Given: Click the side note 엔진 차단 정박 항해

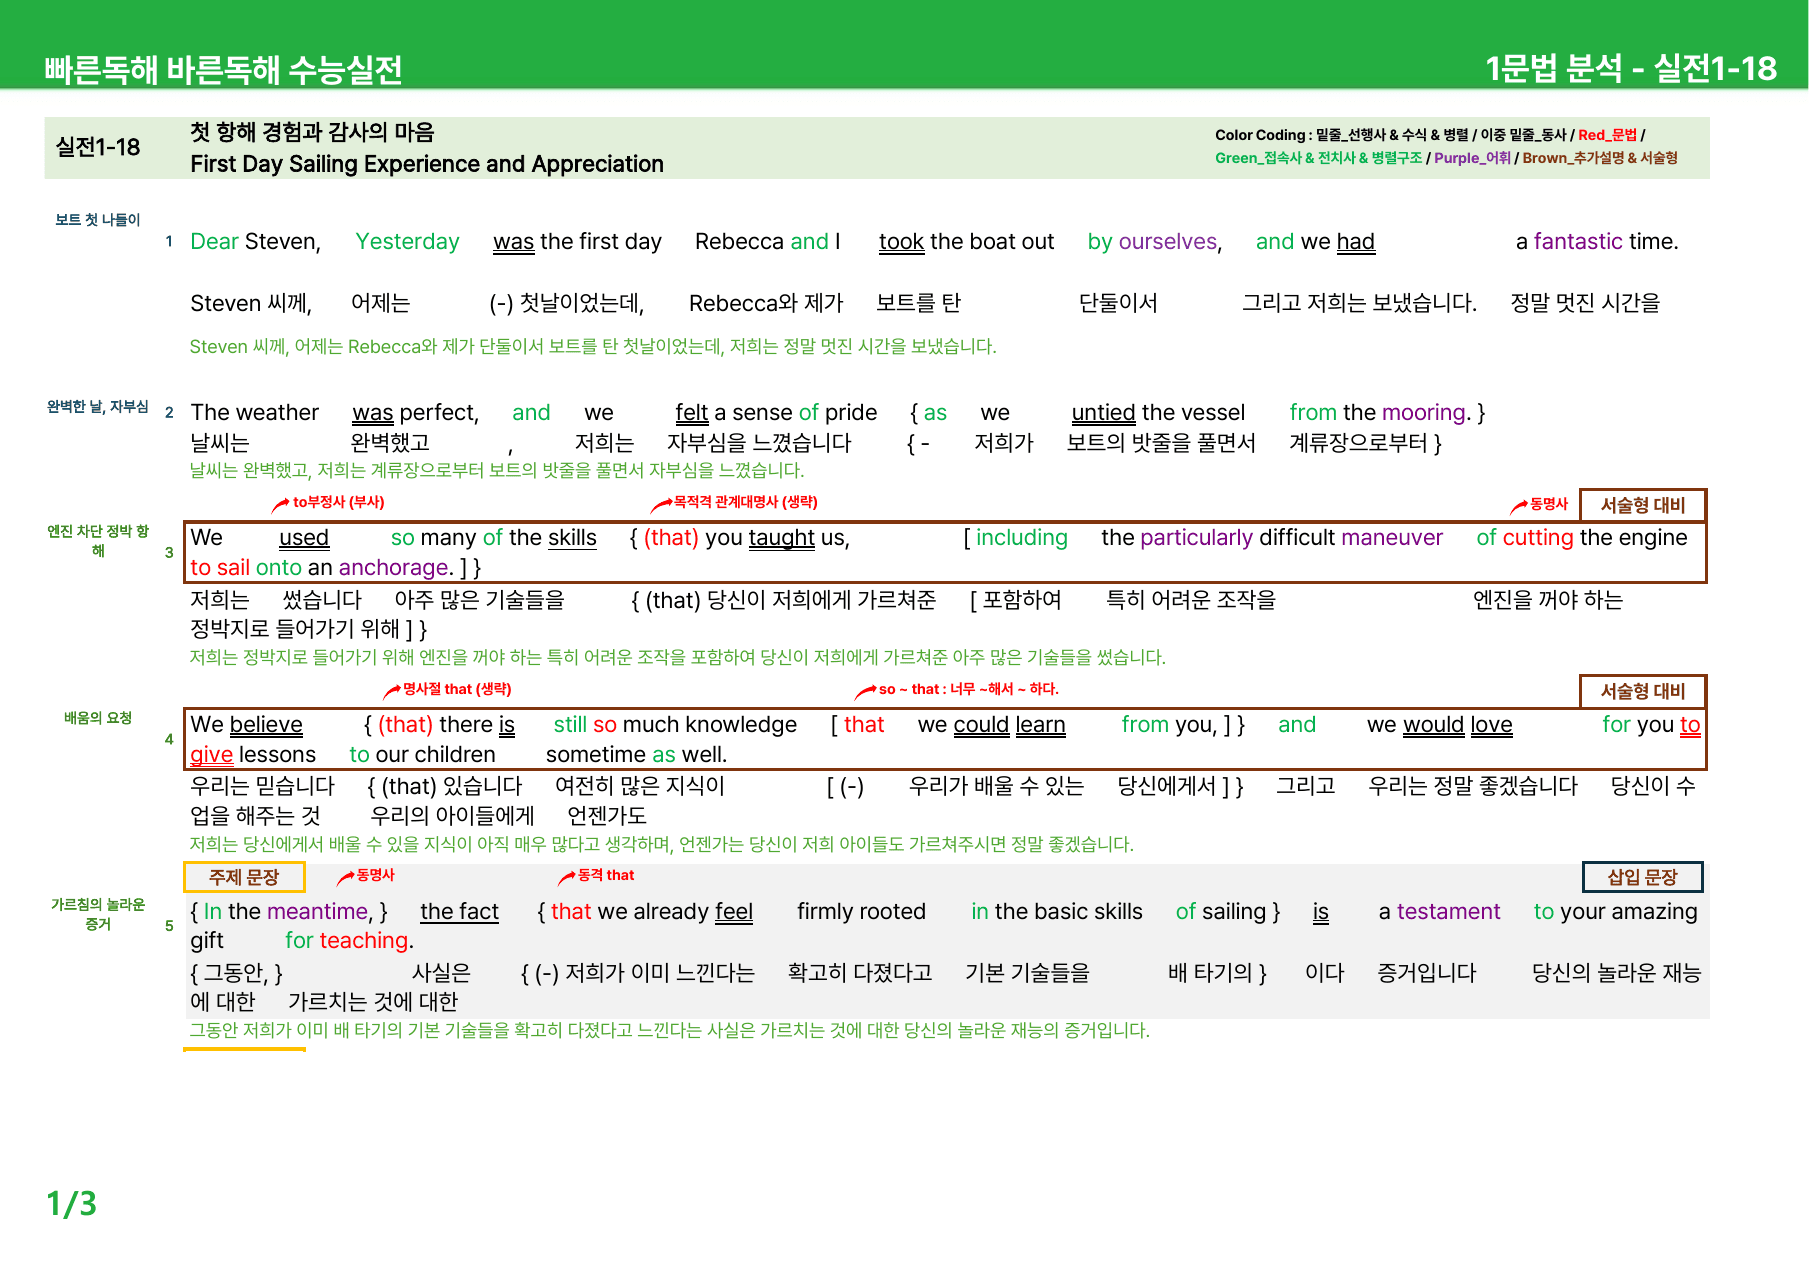Looking at the screenshot, I should pos(98,541).
